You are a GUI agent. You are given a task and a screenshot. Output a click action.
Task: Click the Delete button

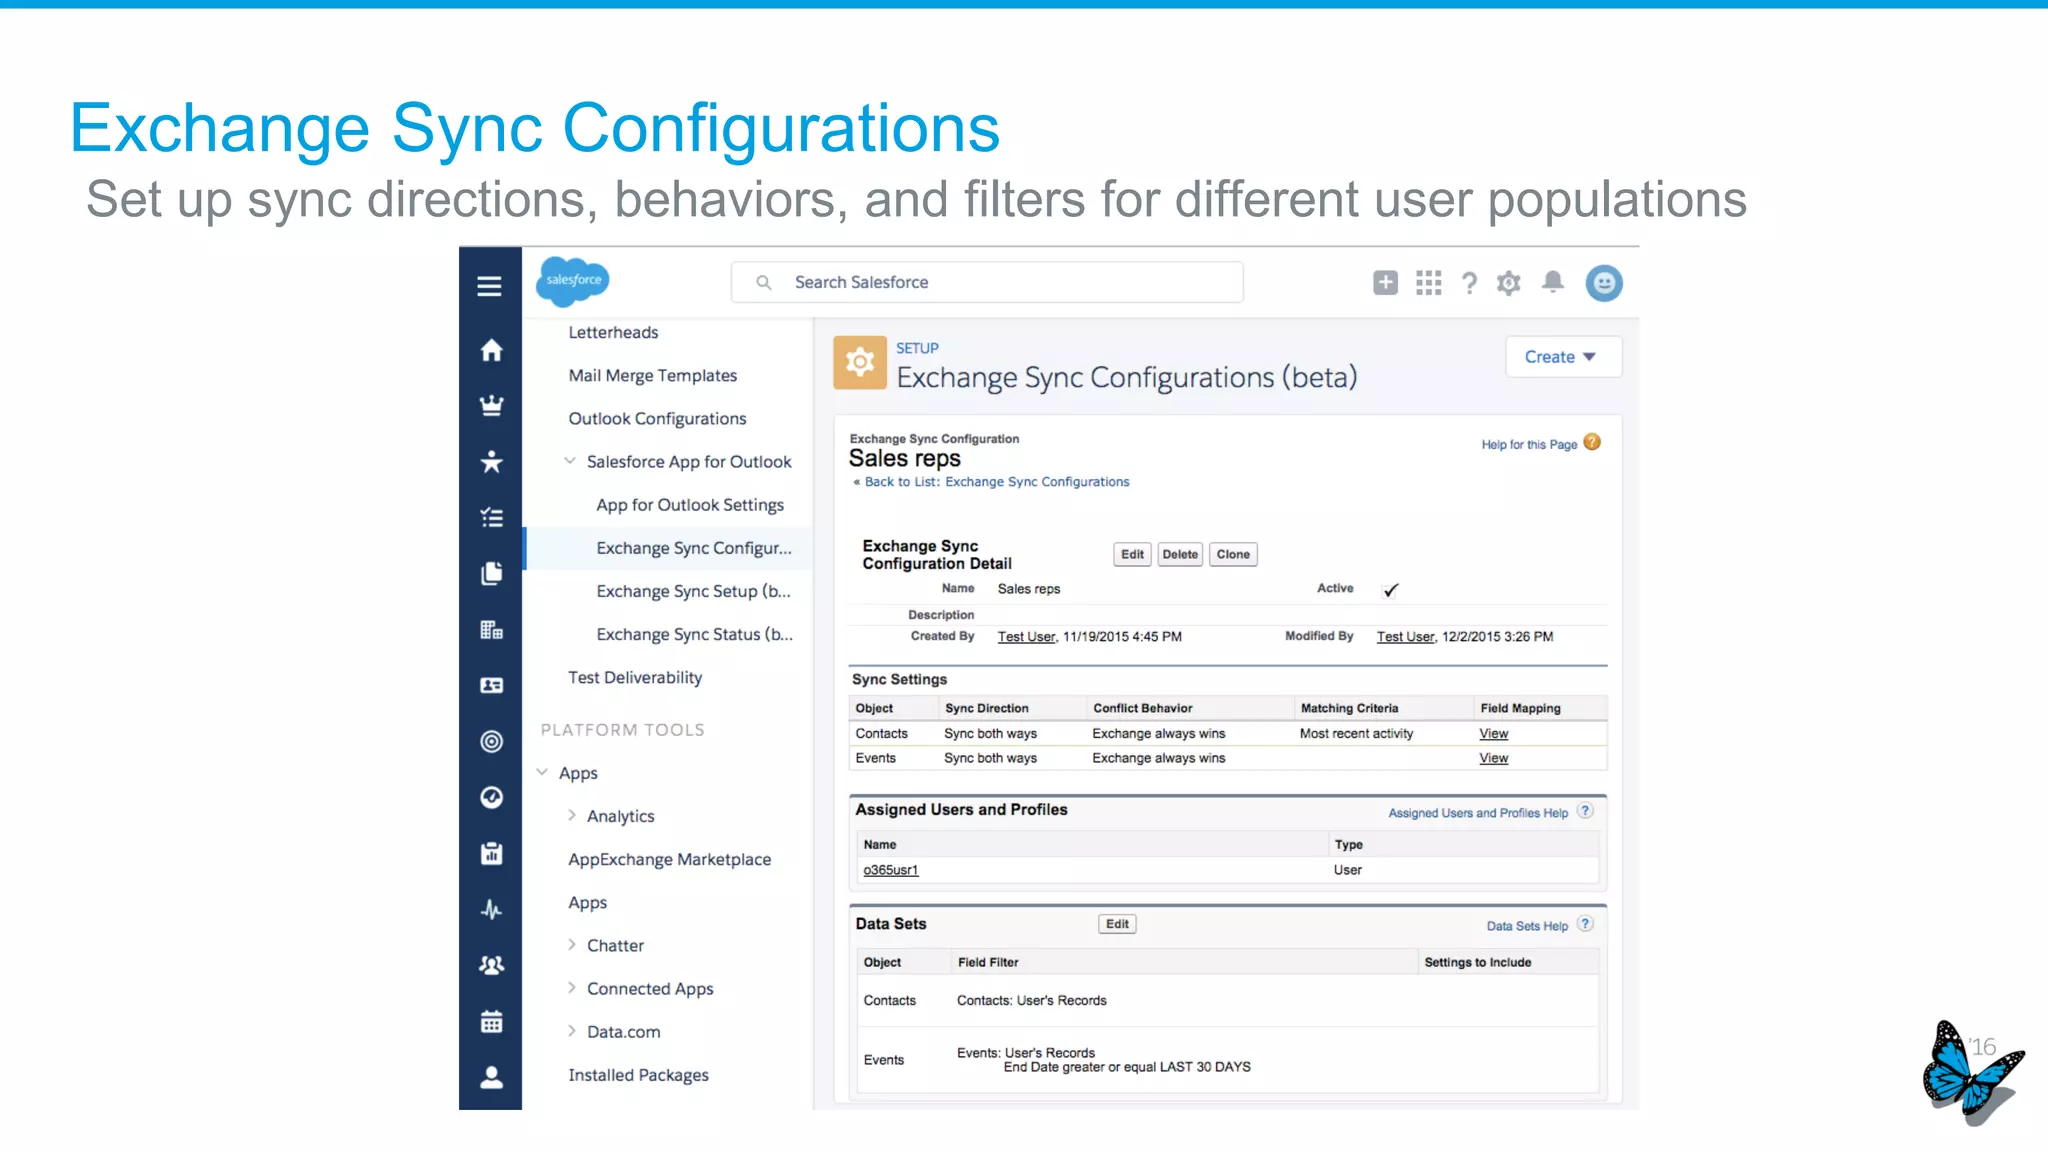tap(1180, 554)
